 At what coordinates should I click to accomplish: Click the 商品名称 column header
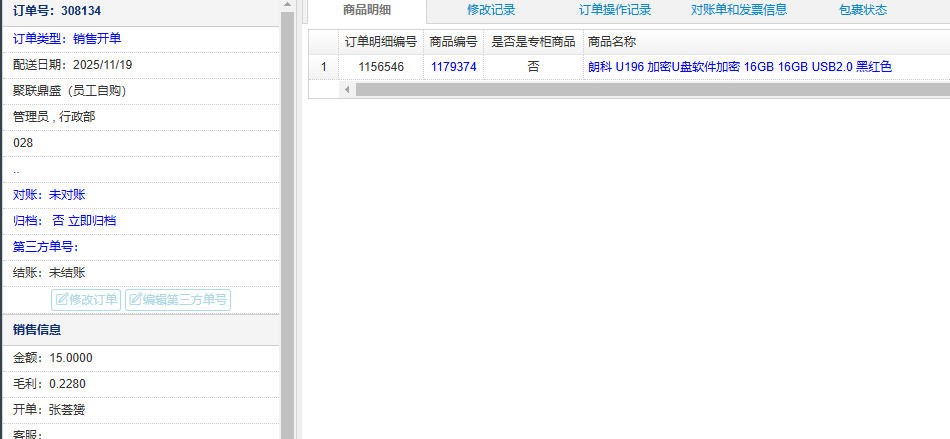pyautogui.click(x=612, y=42)
